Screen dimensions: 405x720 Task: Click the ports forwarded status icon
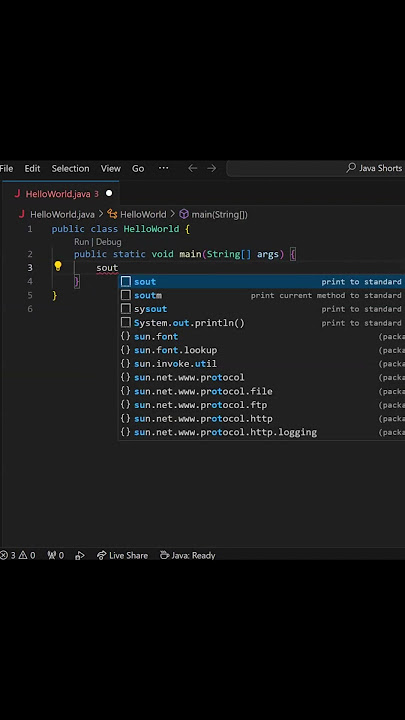56,555
